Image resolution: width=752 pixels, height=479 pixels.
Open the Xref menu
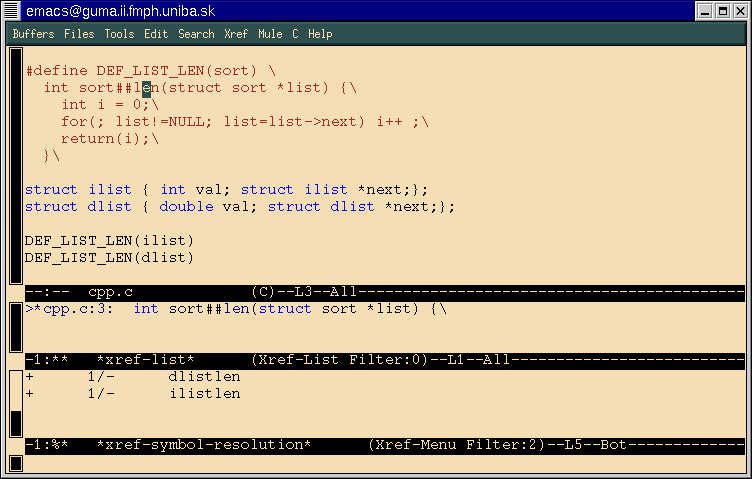point(236,34)
